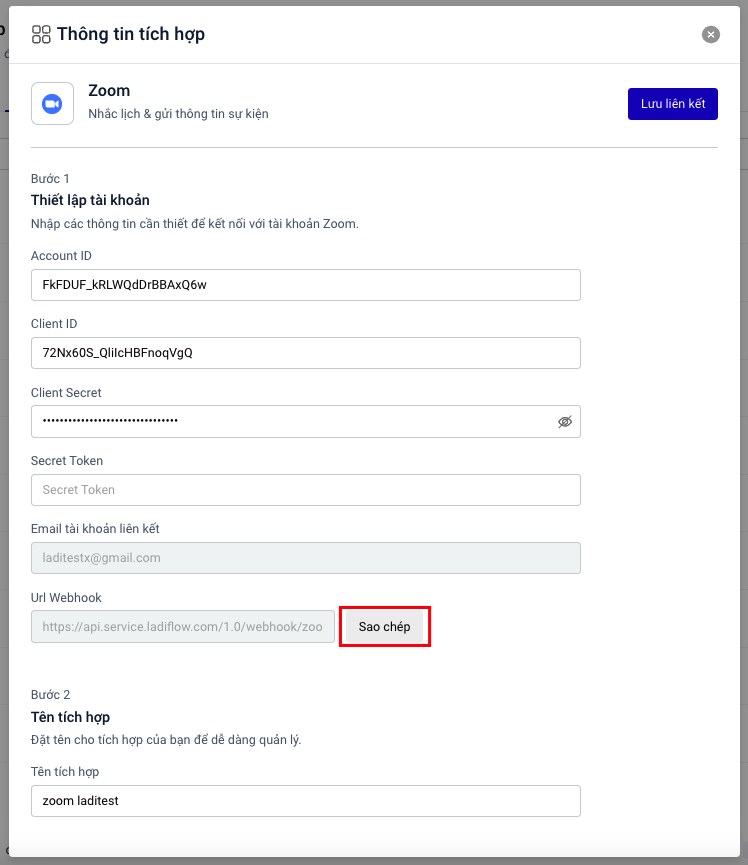Click the Thiết lập tài khoản heading
This screenshot has width=748, height=865.
coord(90,200)
